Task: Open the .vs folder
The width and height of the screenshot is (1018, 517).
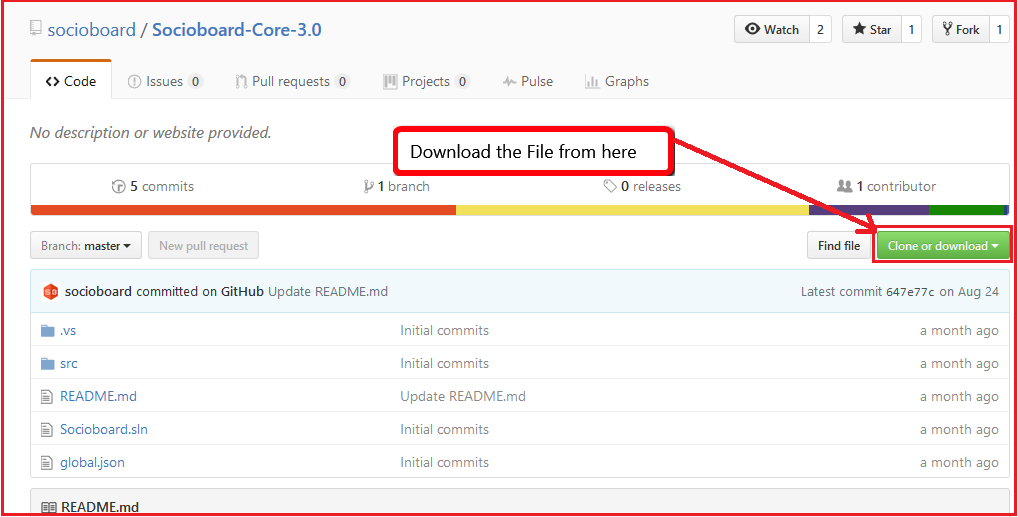Action: [68, 331]
